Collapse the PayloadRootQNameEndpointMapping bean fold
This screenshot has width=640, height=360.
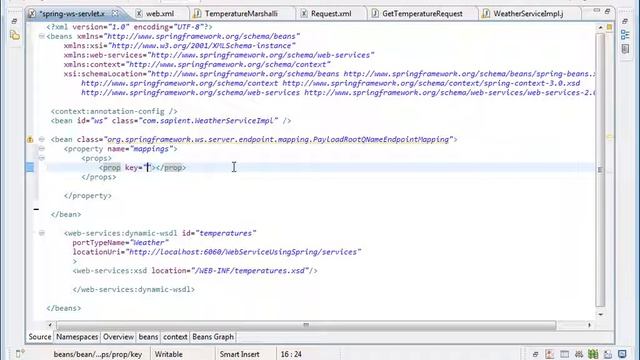42,140
